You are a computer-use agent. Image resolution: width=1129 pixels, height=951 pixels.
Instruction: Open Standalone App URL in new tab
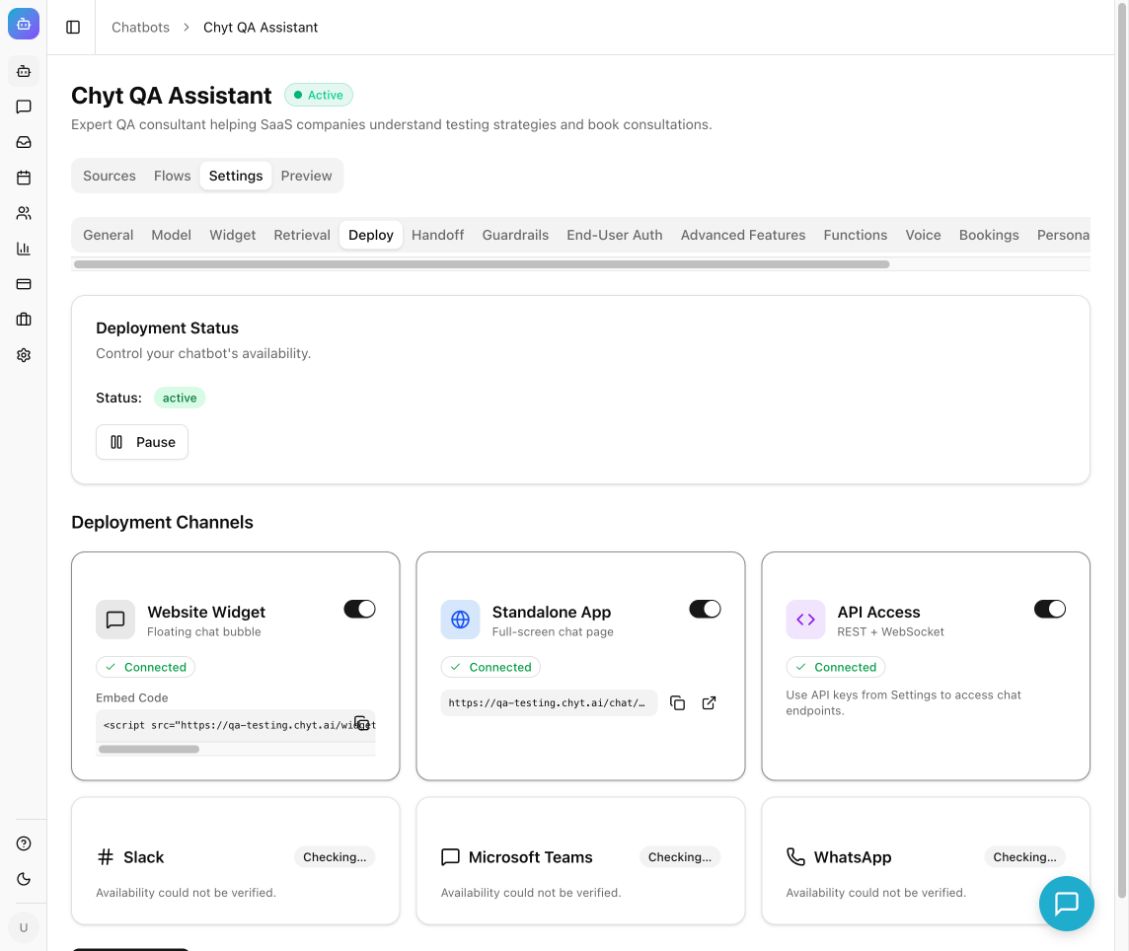[709, 703]
